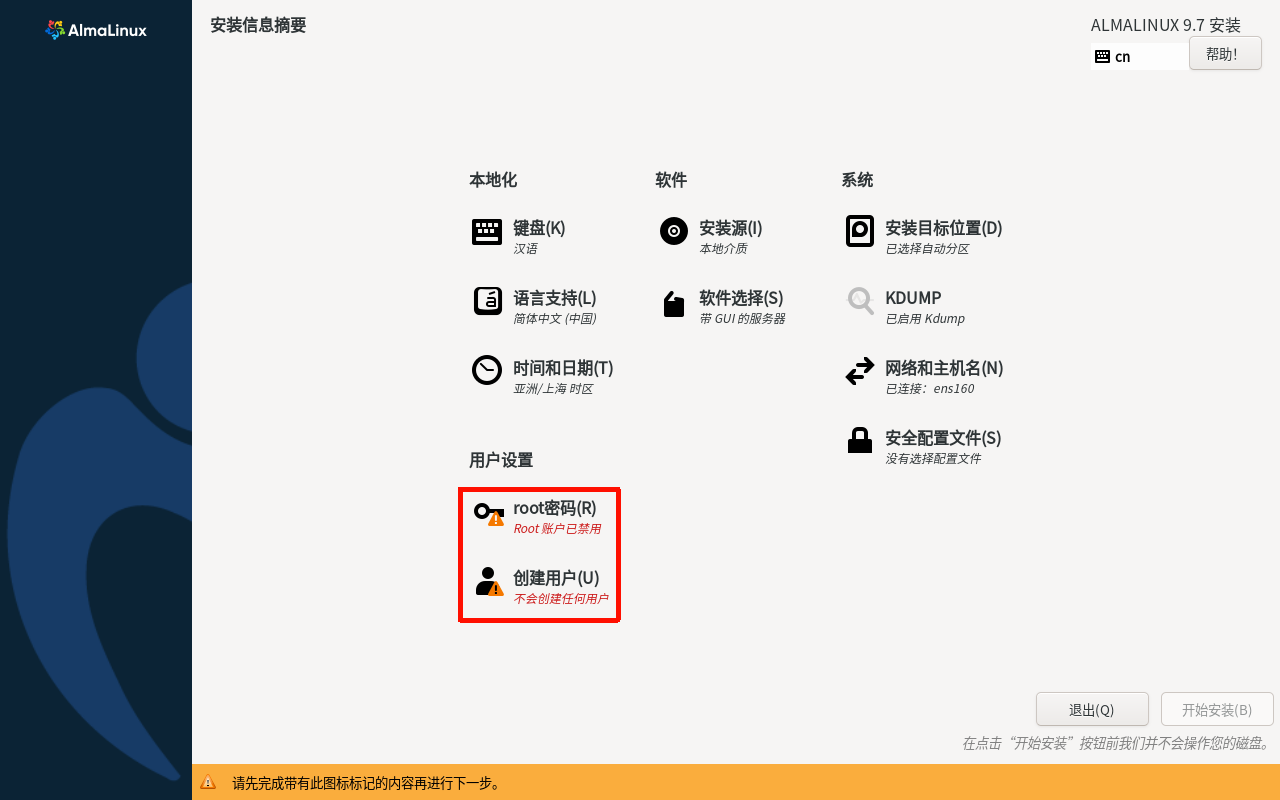The height and width of the screenshot is (800, 1280).
Task: Click the 没有选择配置文件 status text
Action: pos(933,459)
